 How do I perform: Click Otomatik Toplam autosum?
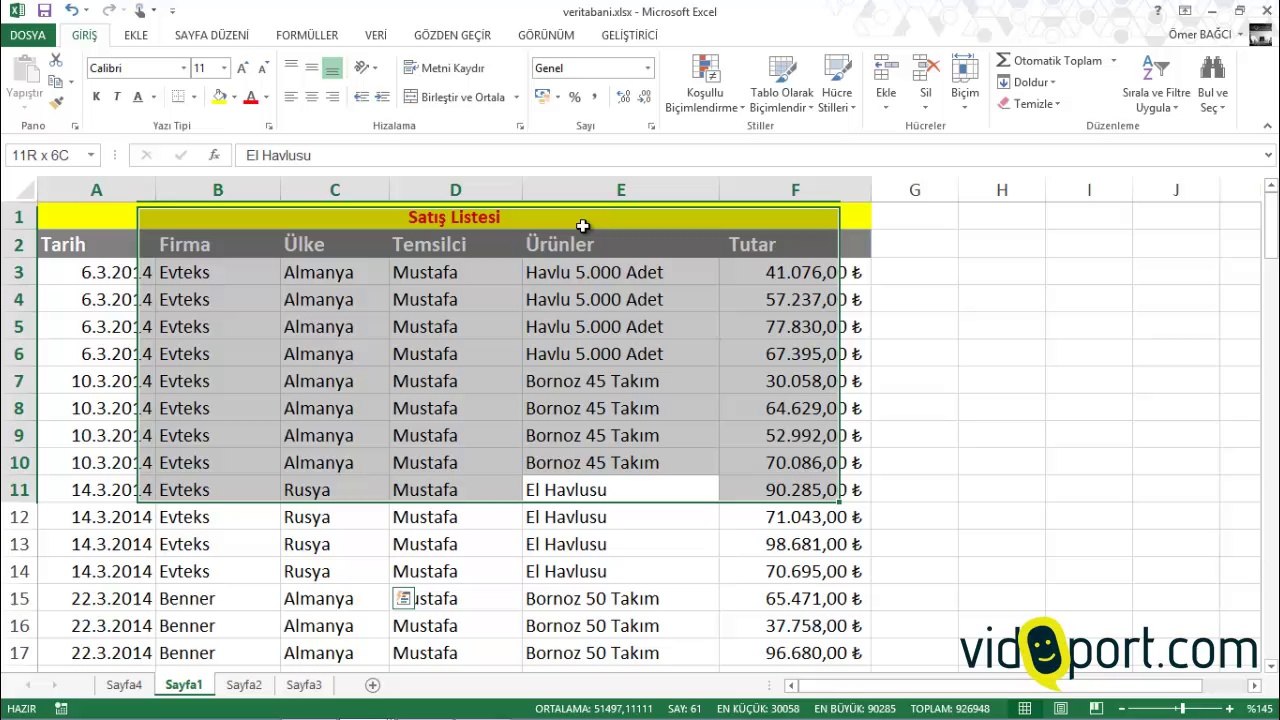1049,60
